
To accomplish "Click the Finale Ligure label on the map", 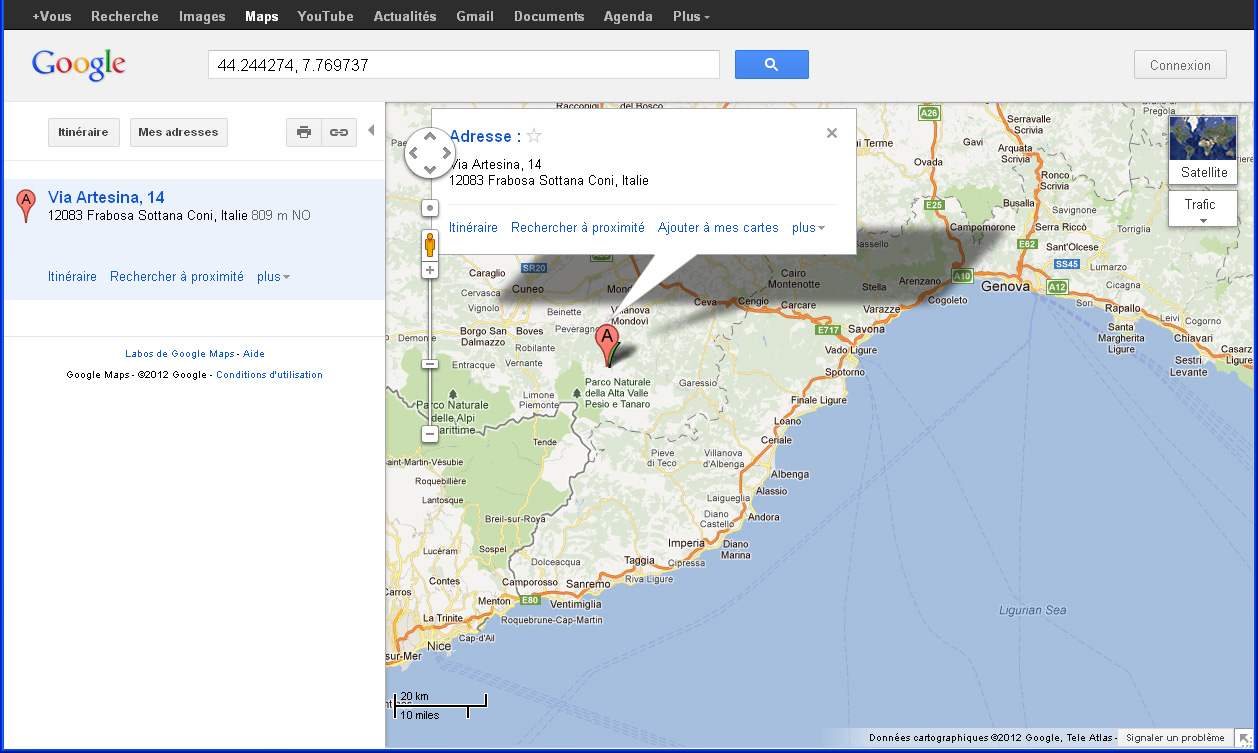I will 818,400.
